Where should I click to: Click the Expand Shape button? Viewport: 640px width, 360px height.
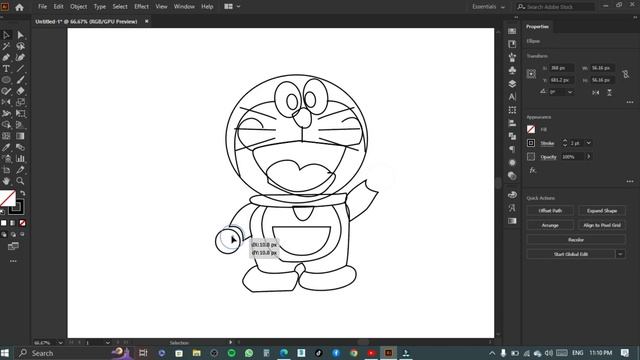pos(602,211)
